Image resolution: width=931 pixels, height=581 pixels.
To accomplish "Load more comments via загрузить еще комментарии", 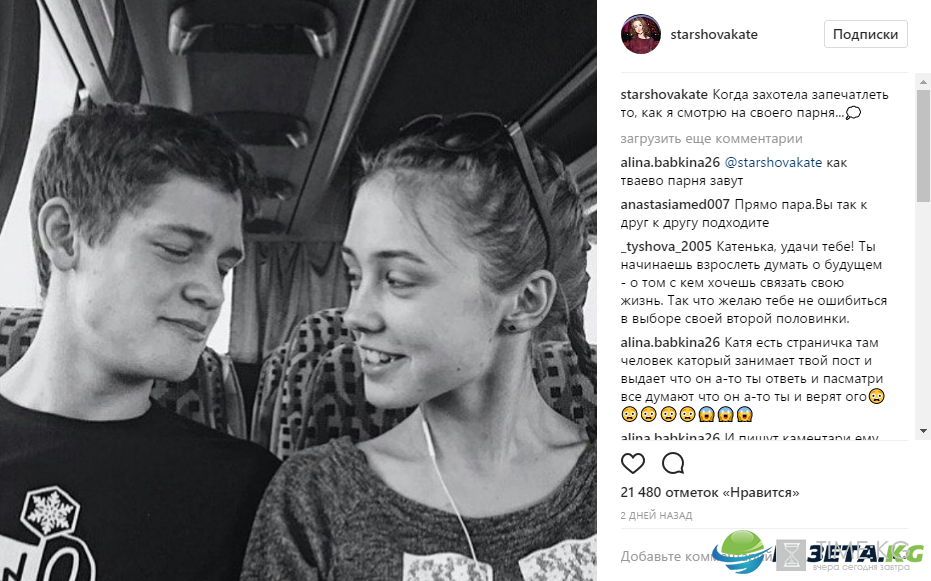I will click(x=711, y=139).
